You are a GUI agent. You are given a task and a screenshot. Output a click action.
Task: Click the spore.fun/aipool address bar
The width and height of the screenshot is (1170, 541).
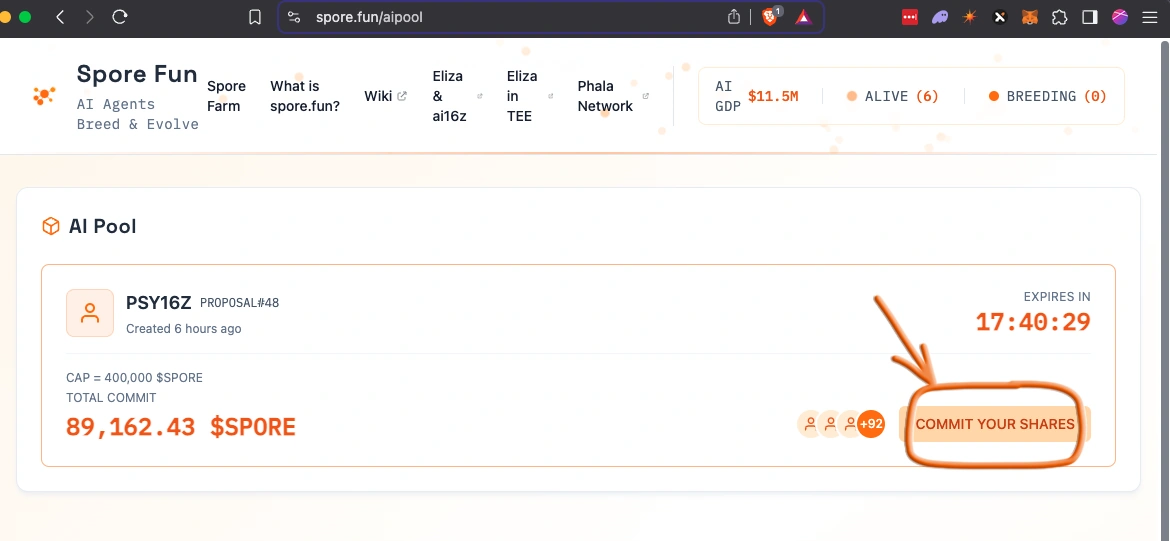click(x=551, y=17)
